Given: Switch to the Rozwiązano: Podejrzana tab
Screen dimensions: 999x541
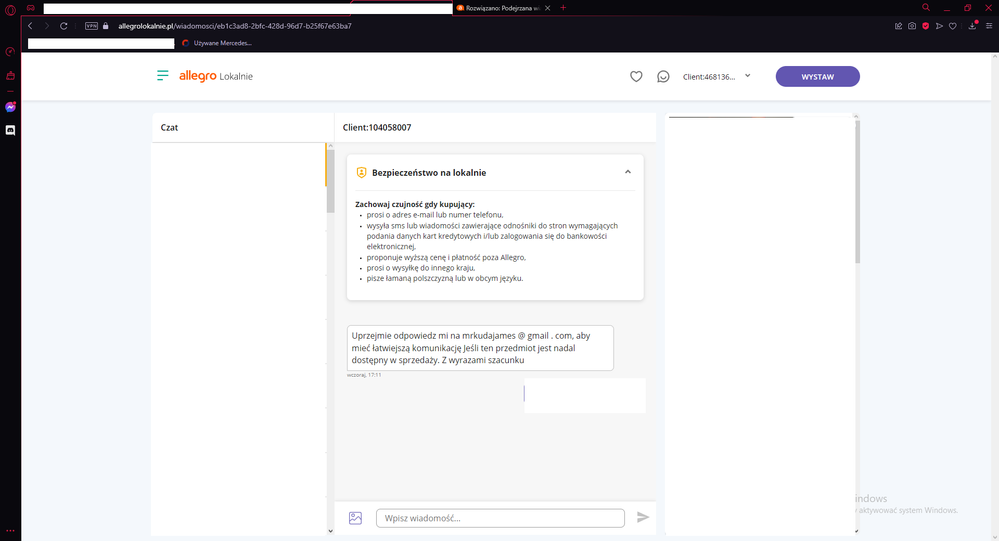Looking at the screenshot, I should pyautogui.click(x=498, y=8).
